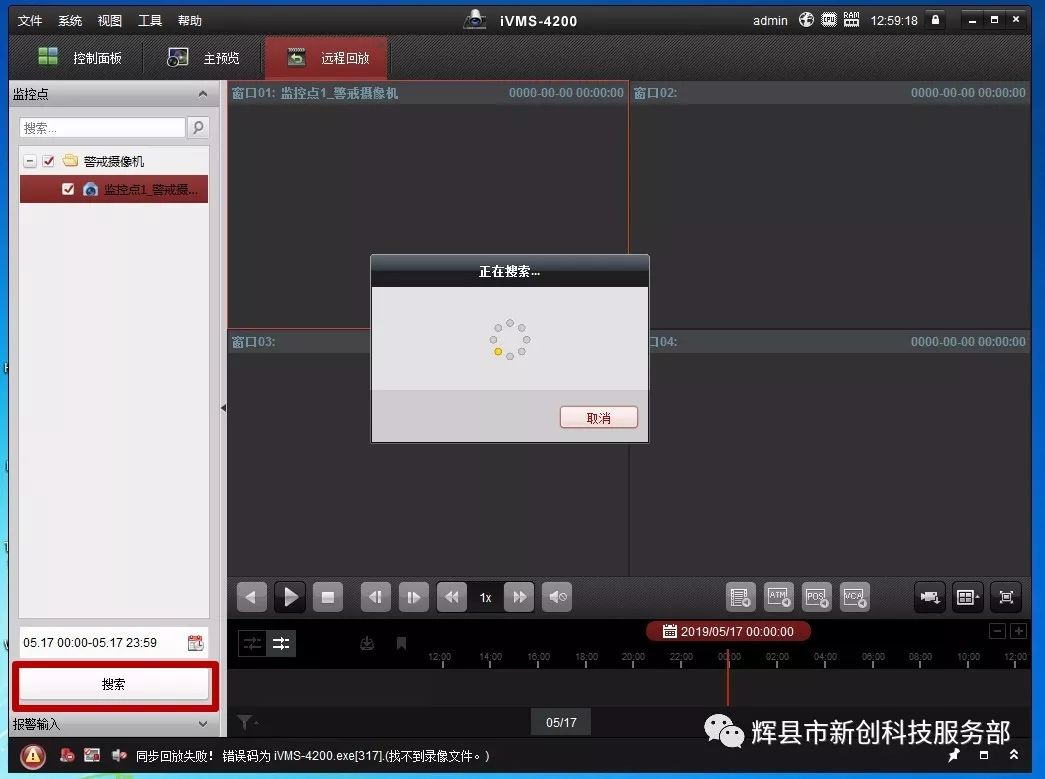Collapse the 警戒摄像机 tree node
This screenshot has width=1045, height=779.
[x=30, y=161]
